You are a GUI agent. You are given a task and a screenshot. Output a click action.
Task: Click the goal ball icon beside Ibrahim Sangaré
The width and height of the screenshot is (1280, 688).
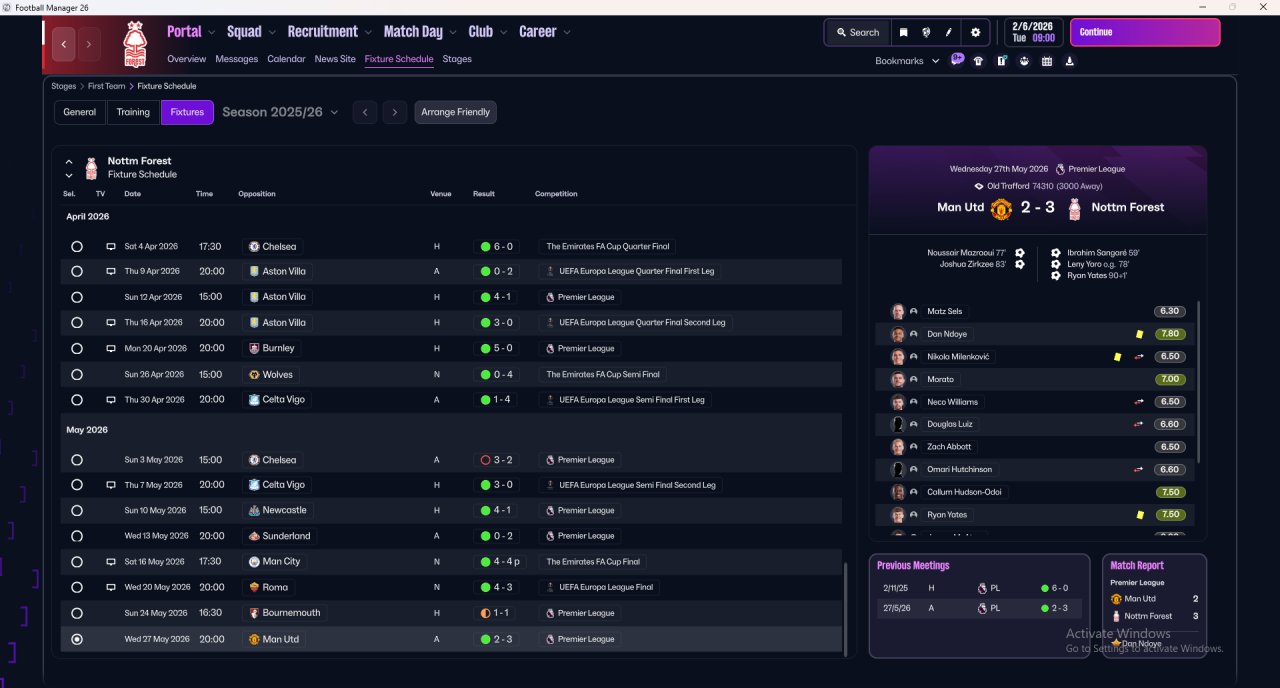[1056, 253]
